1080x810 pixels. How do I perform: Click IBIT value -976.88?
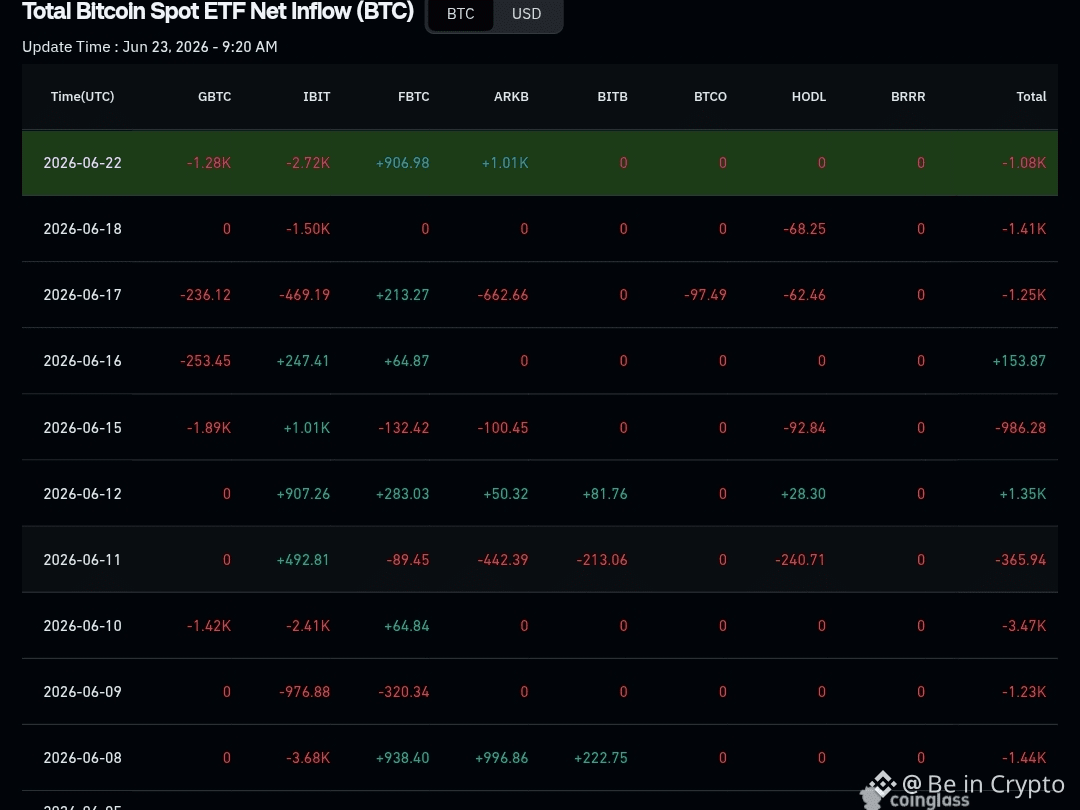[304, 692]
